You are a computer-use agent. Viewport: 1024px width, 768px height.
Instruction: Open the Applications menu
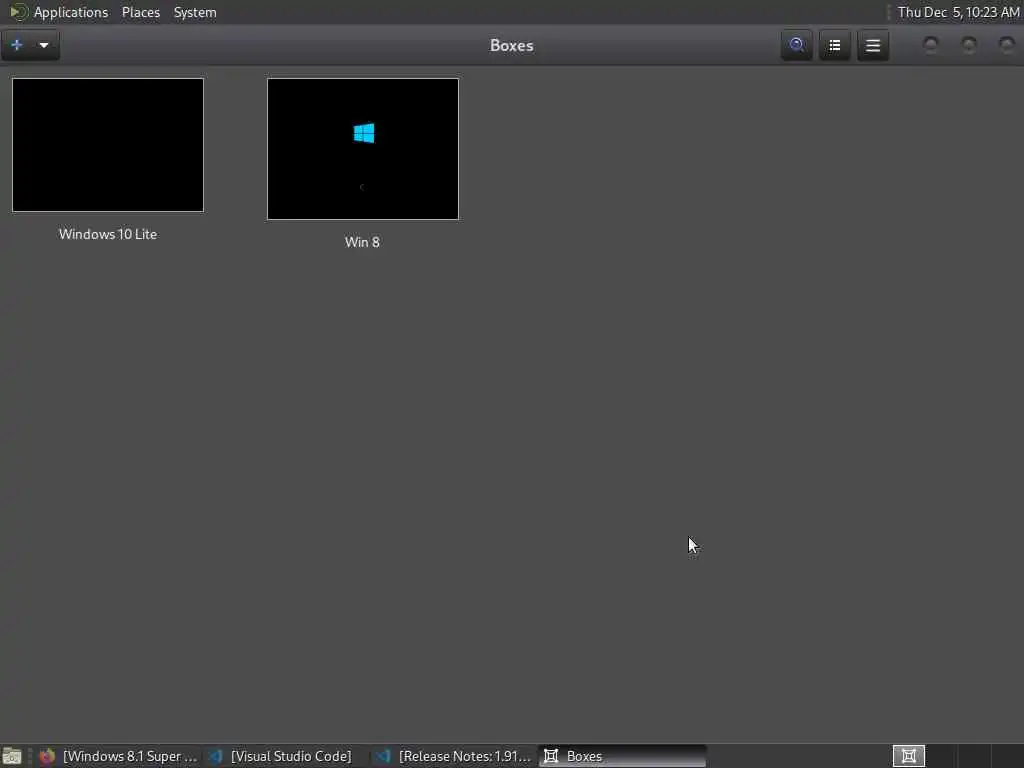(x=71, y=12)
